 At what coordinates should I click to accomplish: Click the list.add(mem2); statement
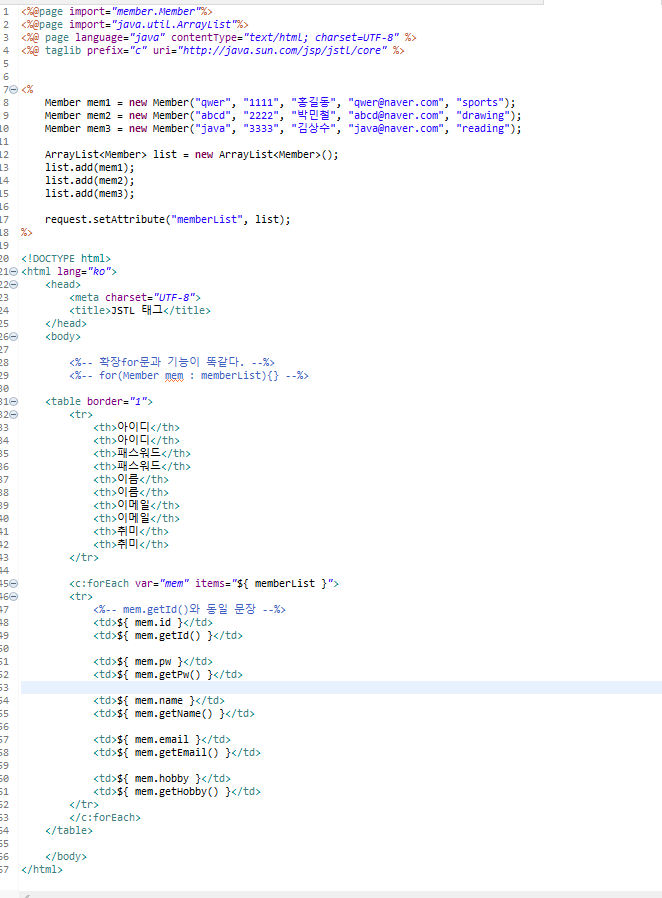coord(89,181)
